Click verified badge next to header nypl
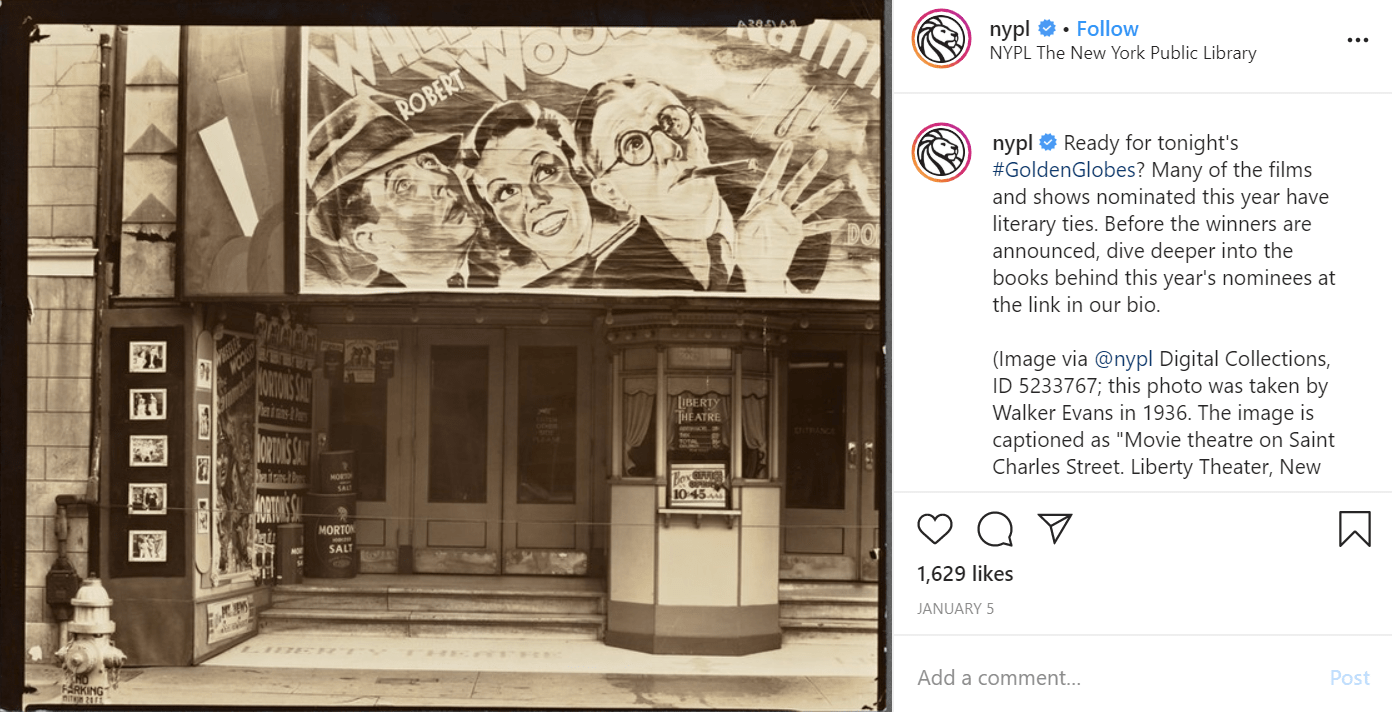 tap(1047, 28)
